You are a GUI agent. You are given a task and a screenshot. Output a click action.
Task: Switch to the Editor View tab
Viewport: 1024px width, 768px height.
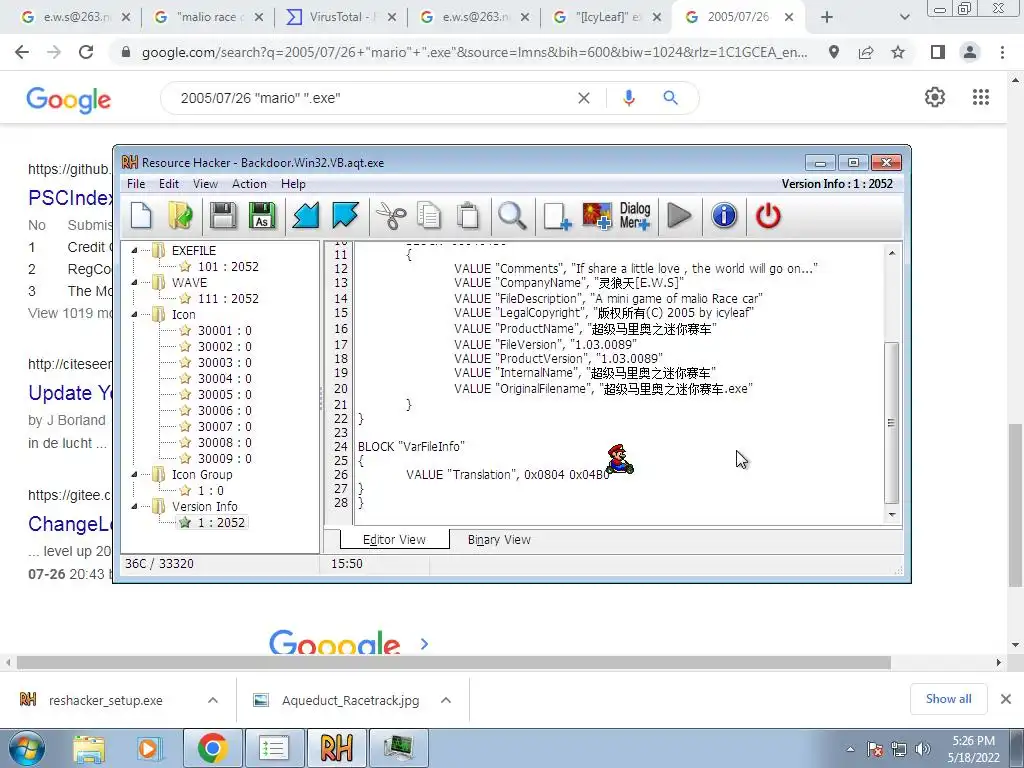(394, 539)
